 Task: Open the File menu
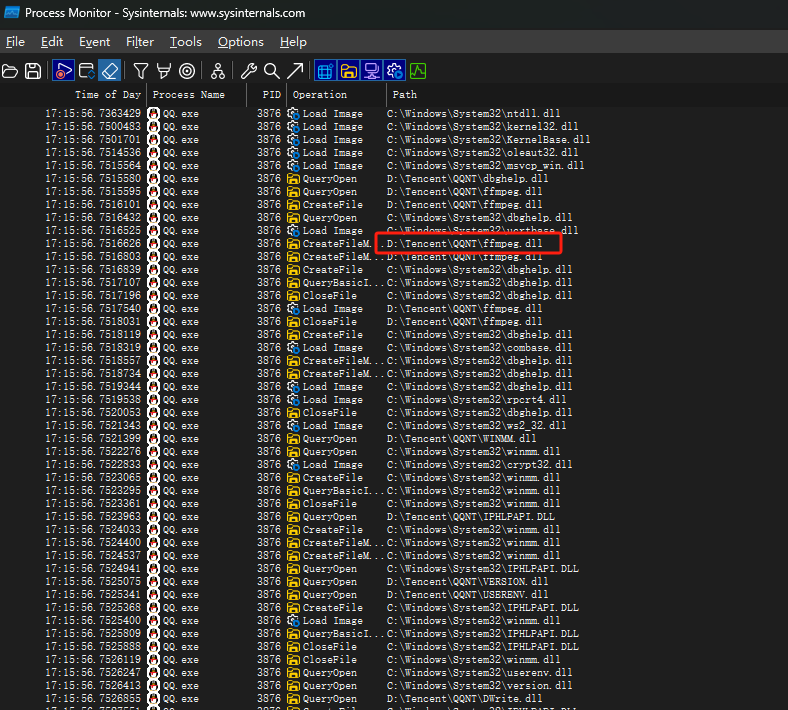click(15, 42)
